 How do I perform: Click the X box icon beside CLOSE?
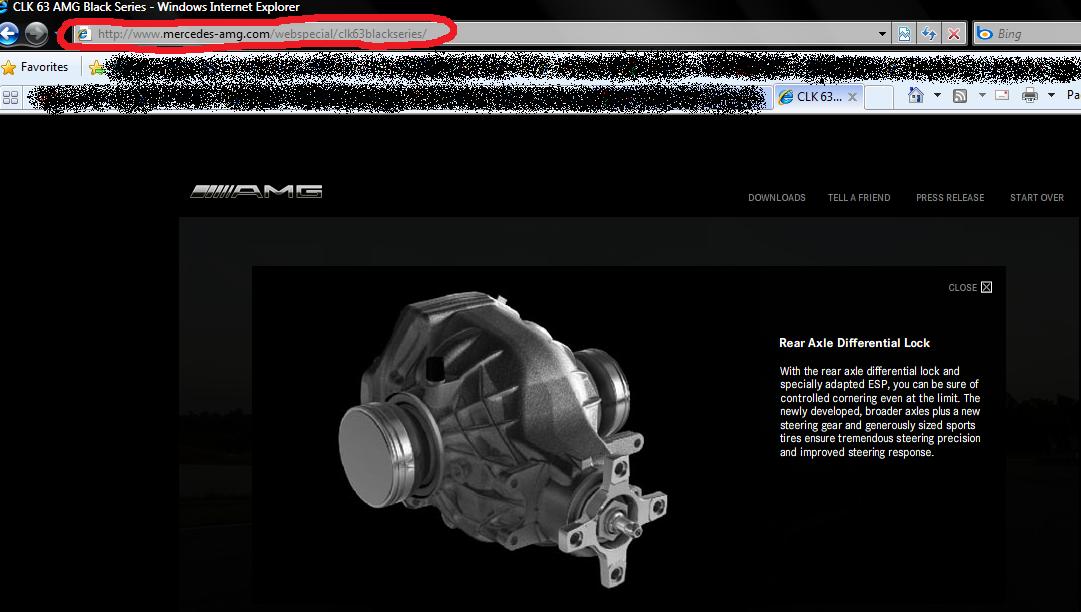point(987,287)
